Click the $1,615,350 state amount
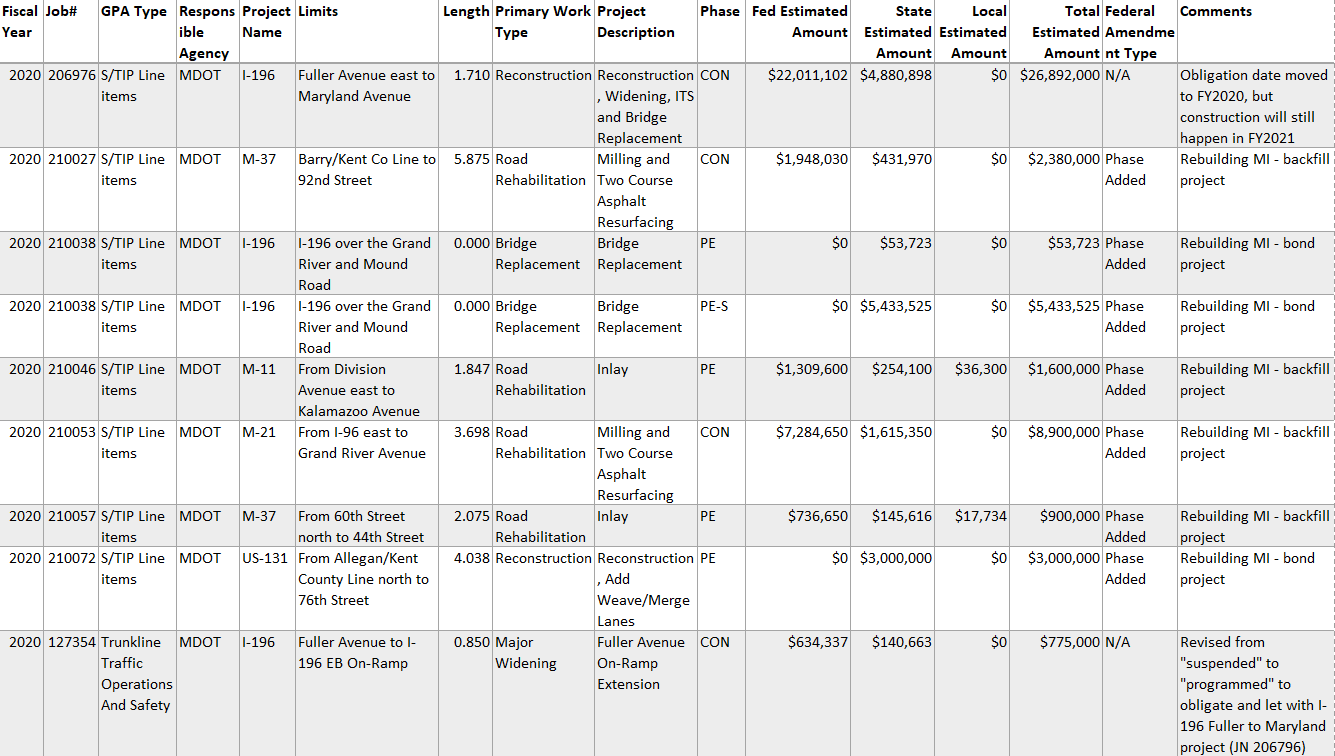 pyautogui.click(x=895, y=432)
